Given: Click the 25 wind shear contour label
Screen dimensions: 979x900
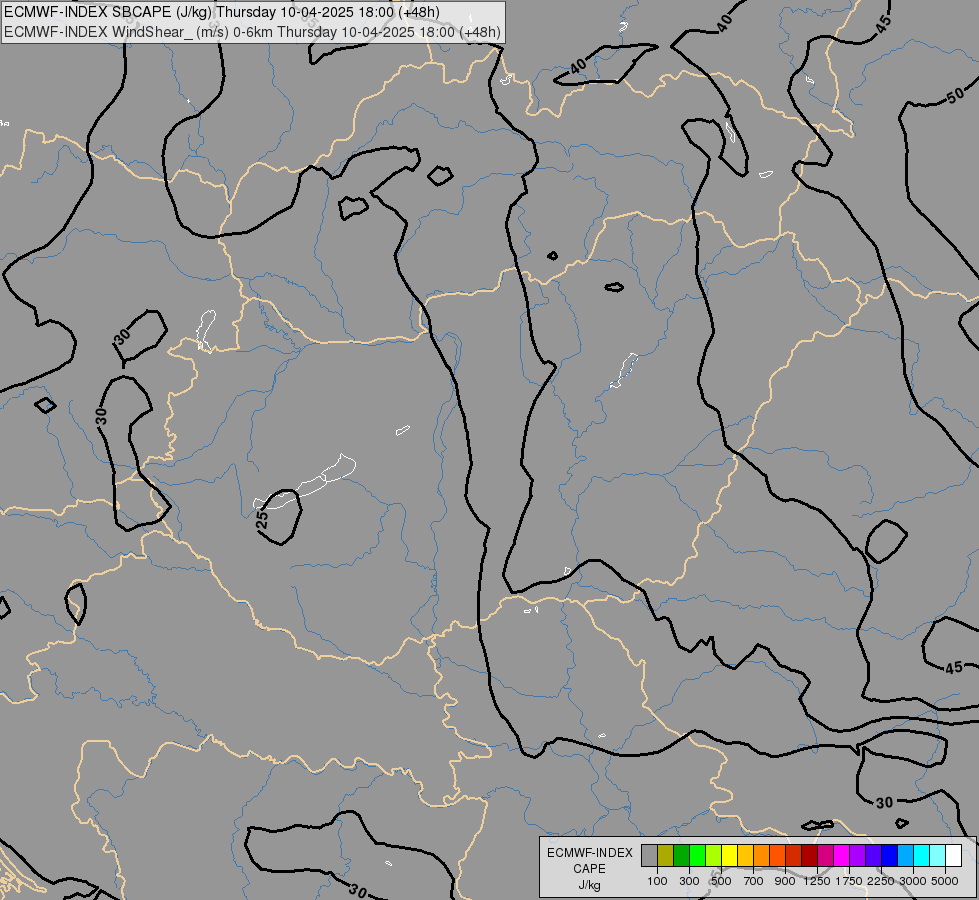Looking at the screenshot, I should pos(262,518).
